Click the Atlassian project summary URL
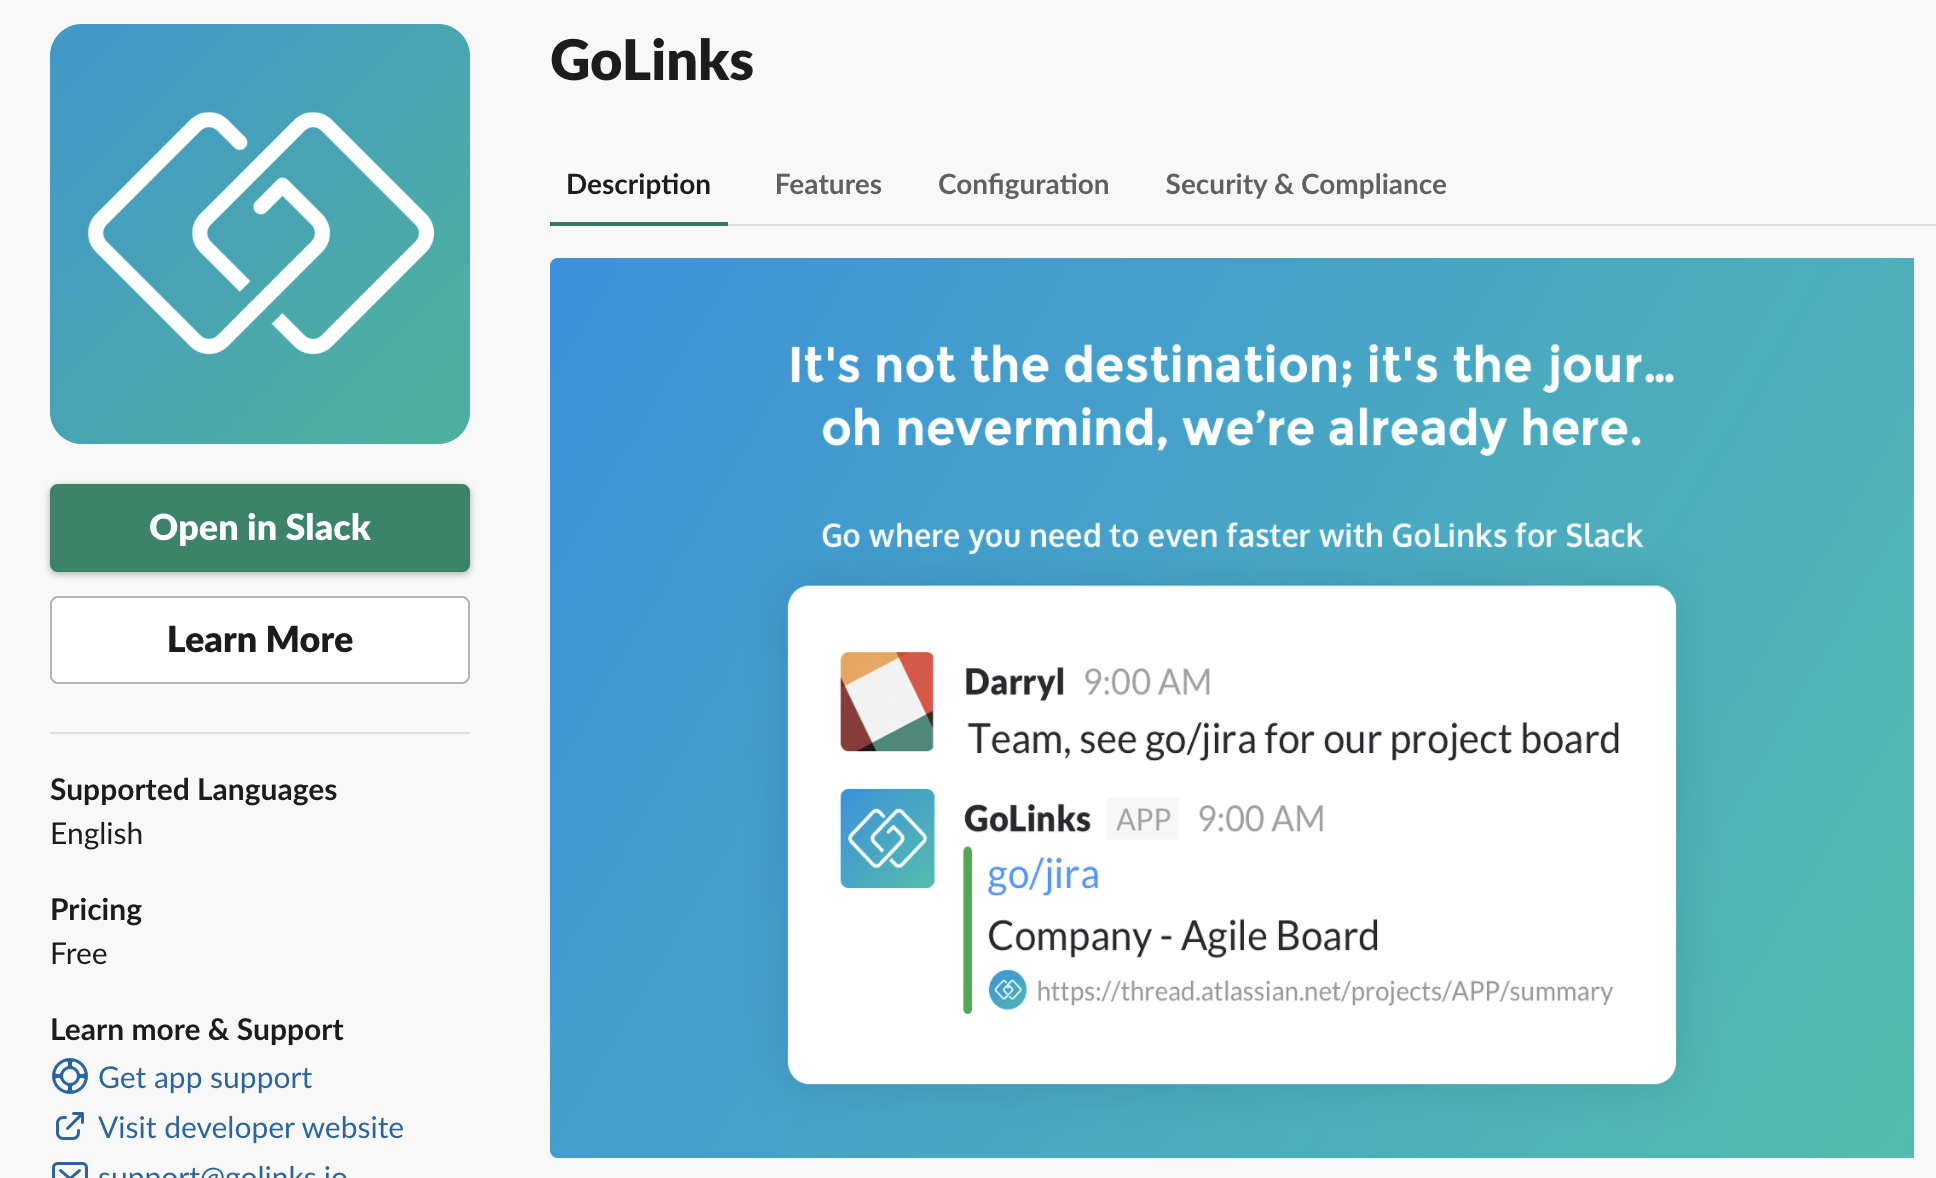Screen dimensions: 1936x1178 [x=1324, y=991]
